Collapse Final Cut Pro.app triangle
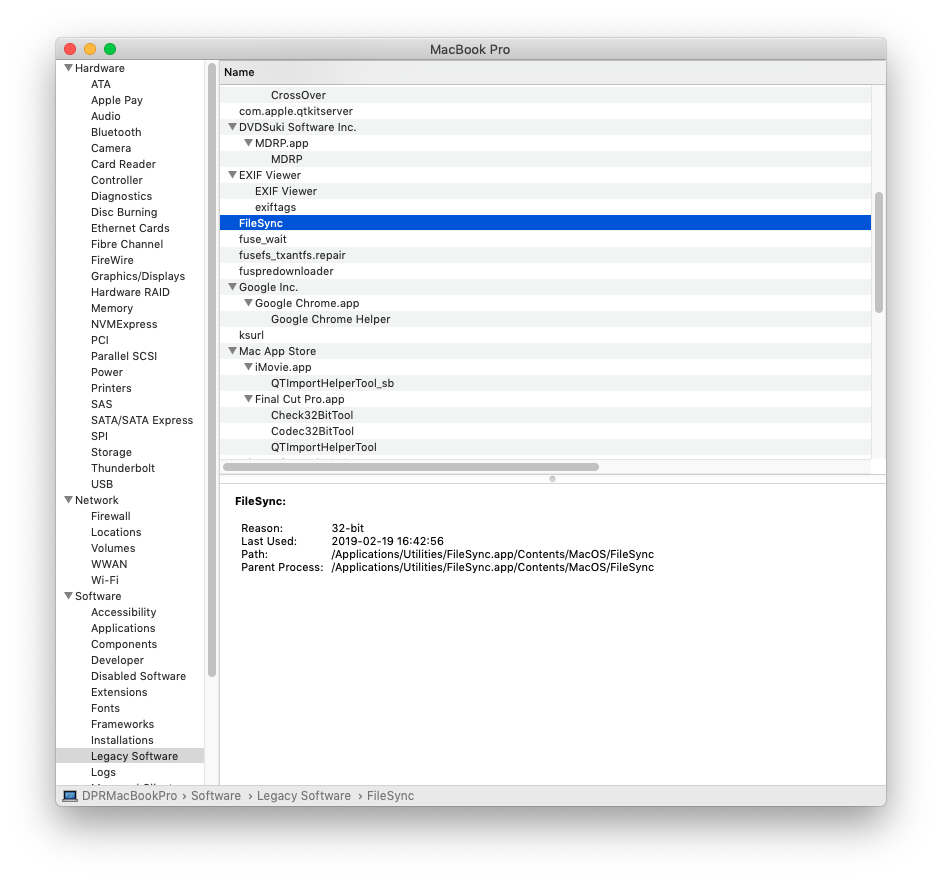Viewport: 942px width, 880px height. pyautogui.click(x=248, y=399)
